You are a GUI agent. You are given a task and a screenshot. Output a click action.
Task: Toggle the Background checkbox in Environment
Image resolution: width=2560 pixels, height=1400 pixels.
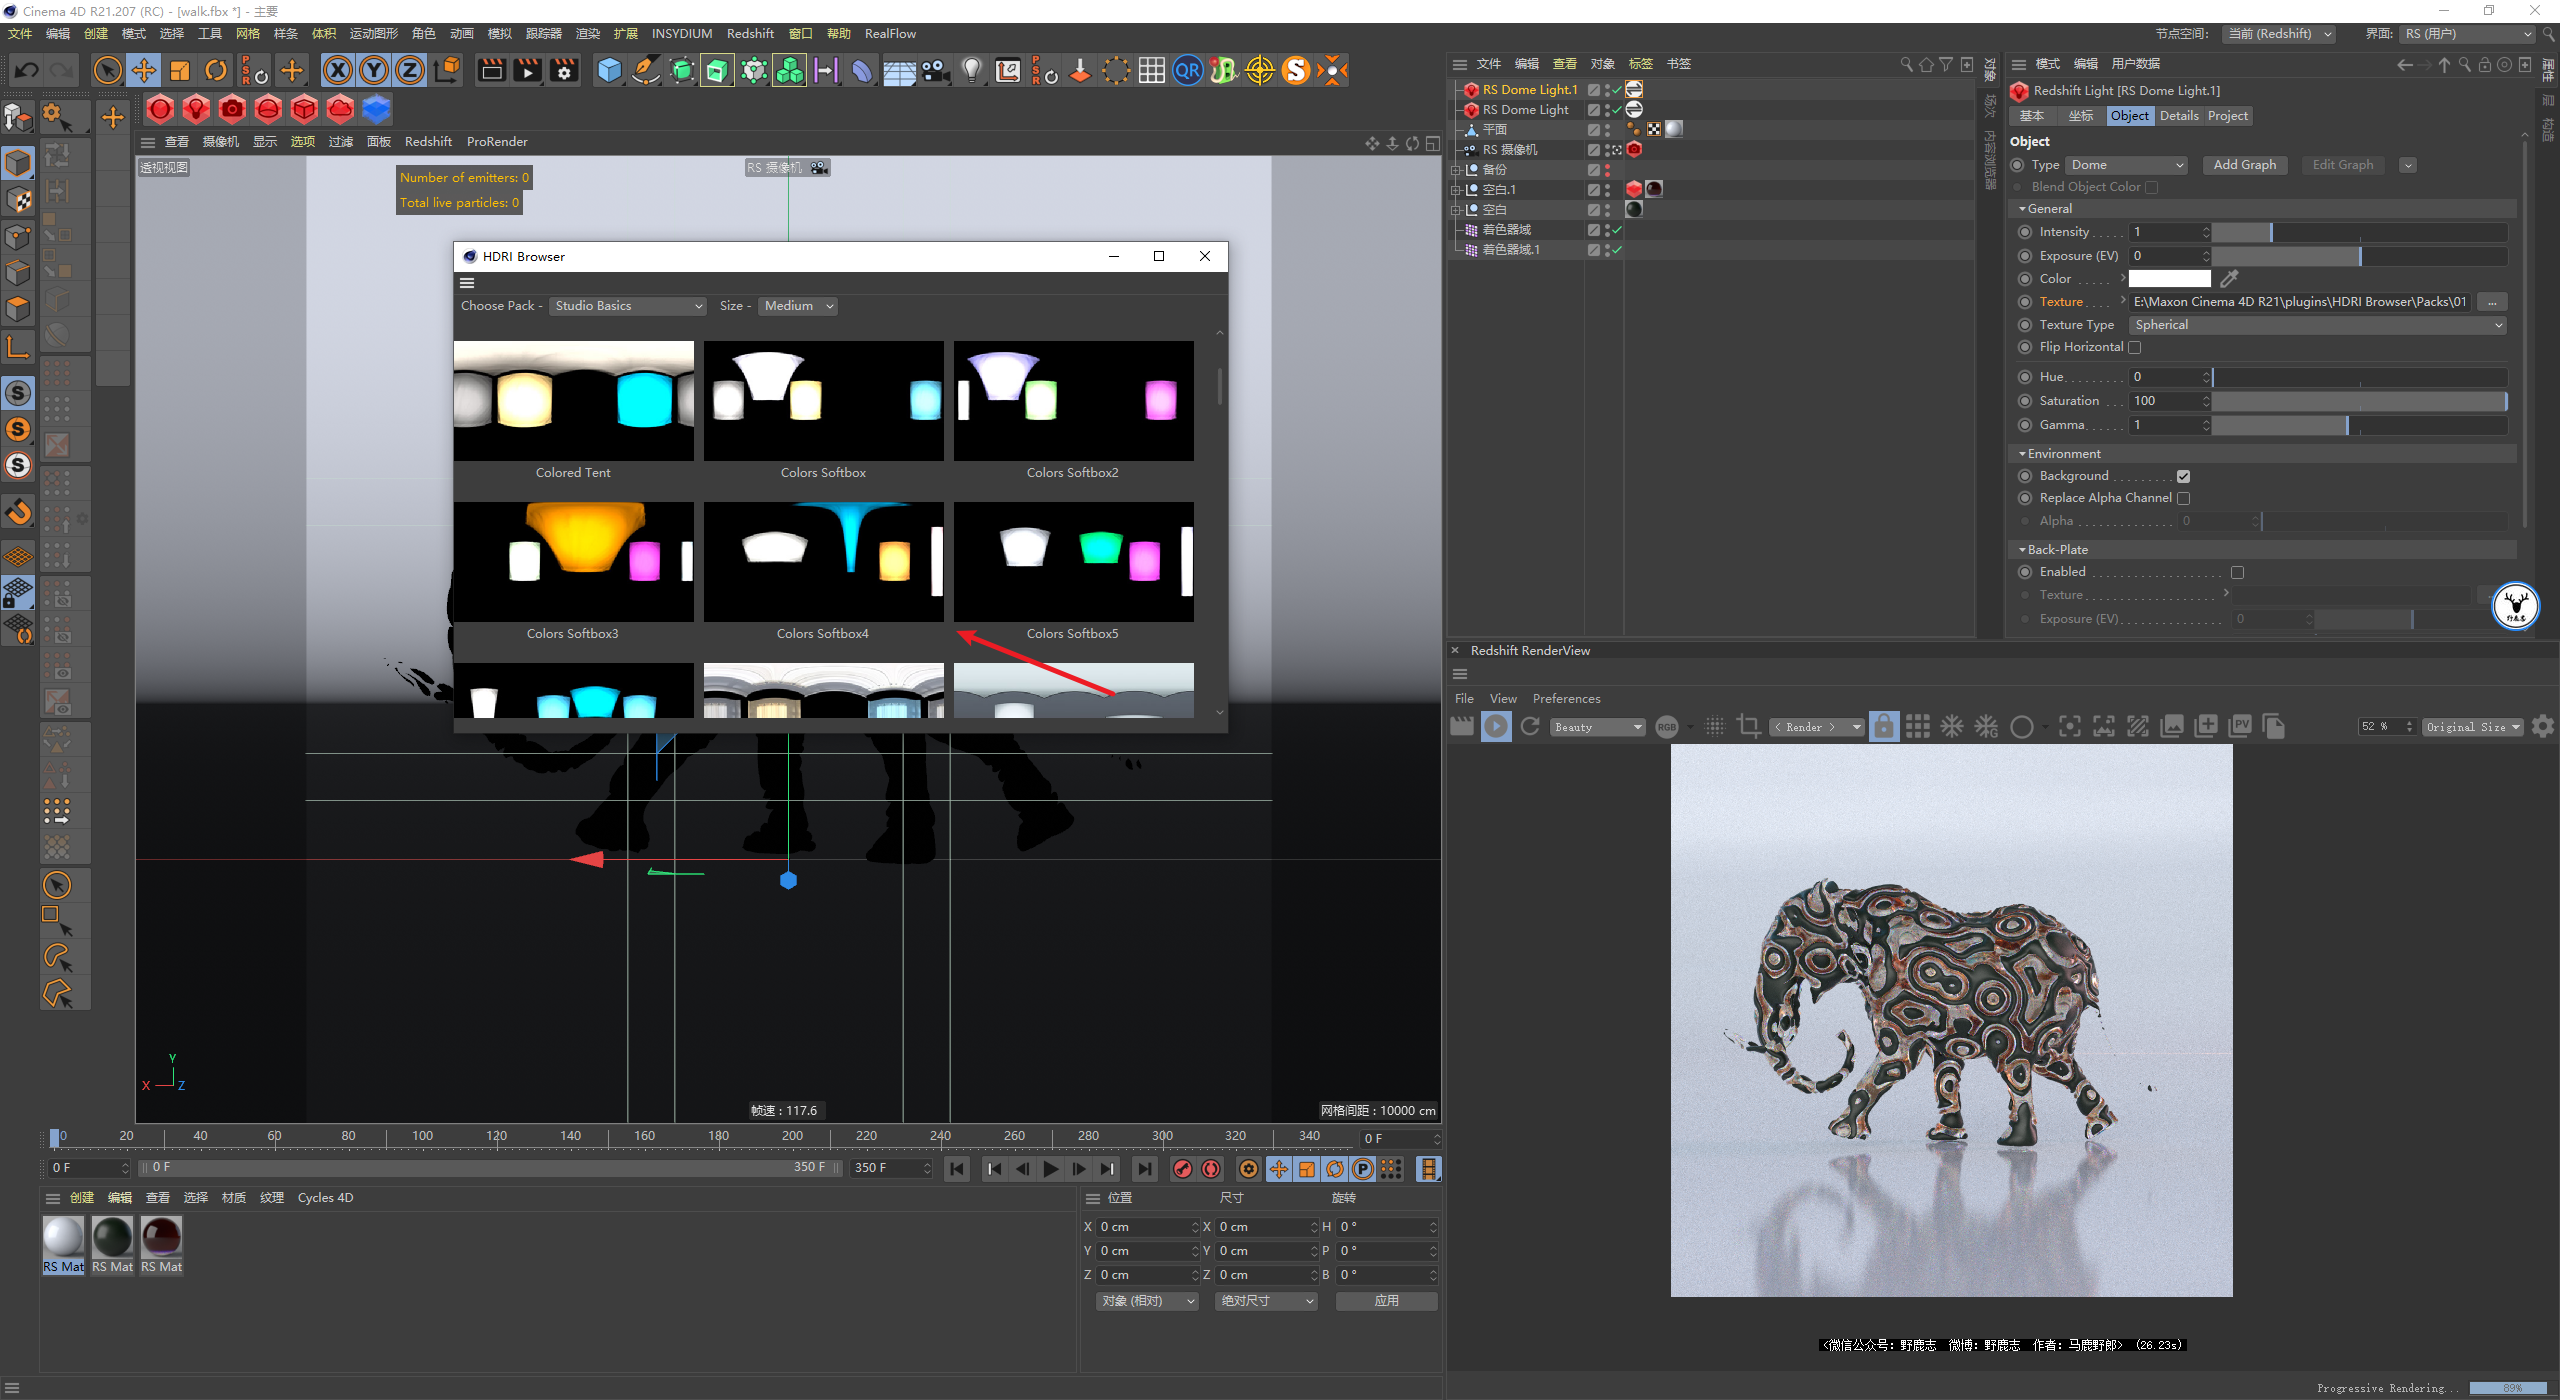(x=2183, y=477)
